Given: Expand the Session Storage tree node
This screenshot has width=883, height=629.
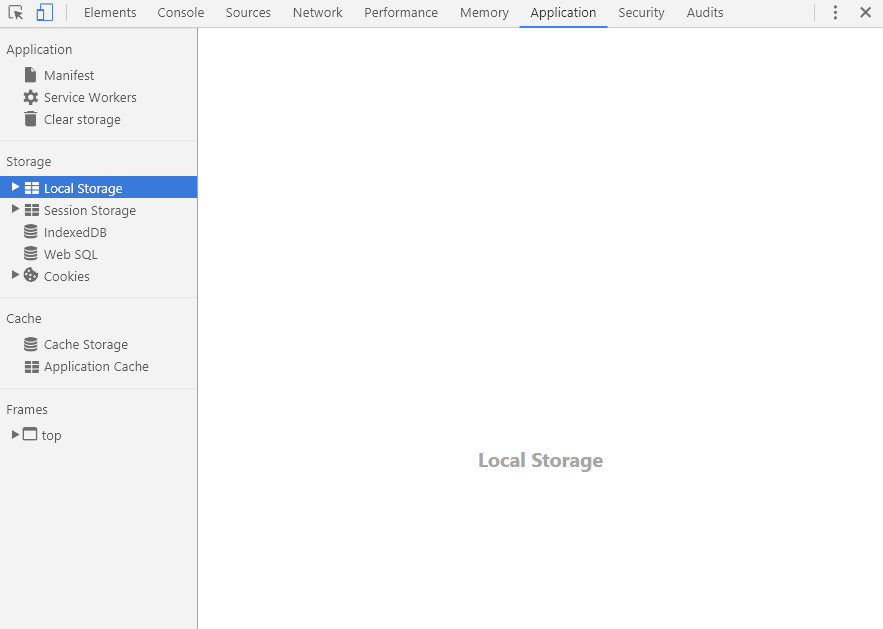Looking at the screenshot, I should [x=15, y=209].
